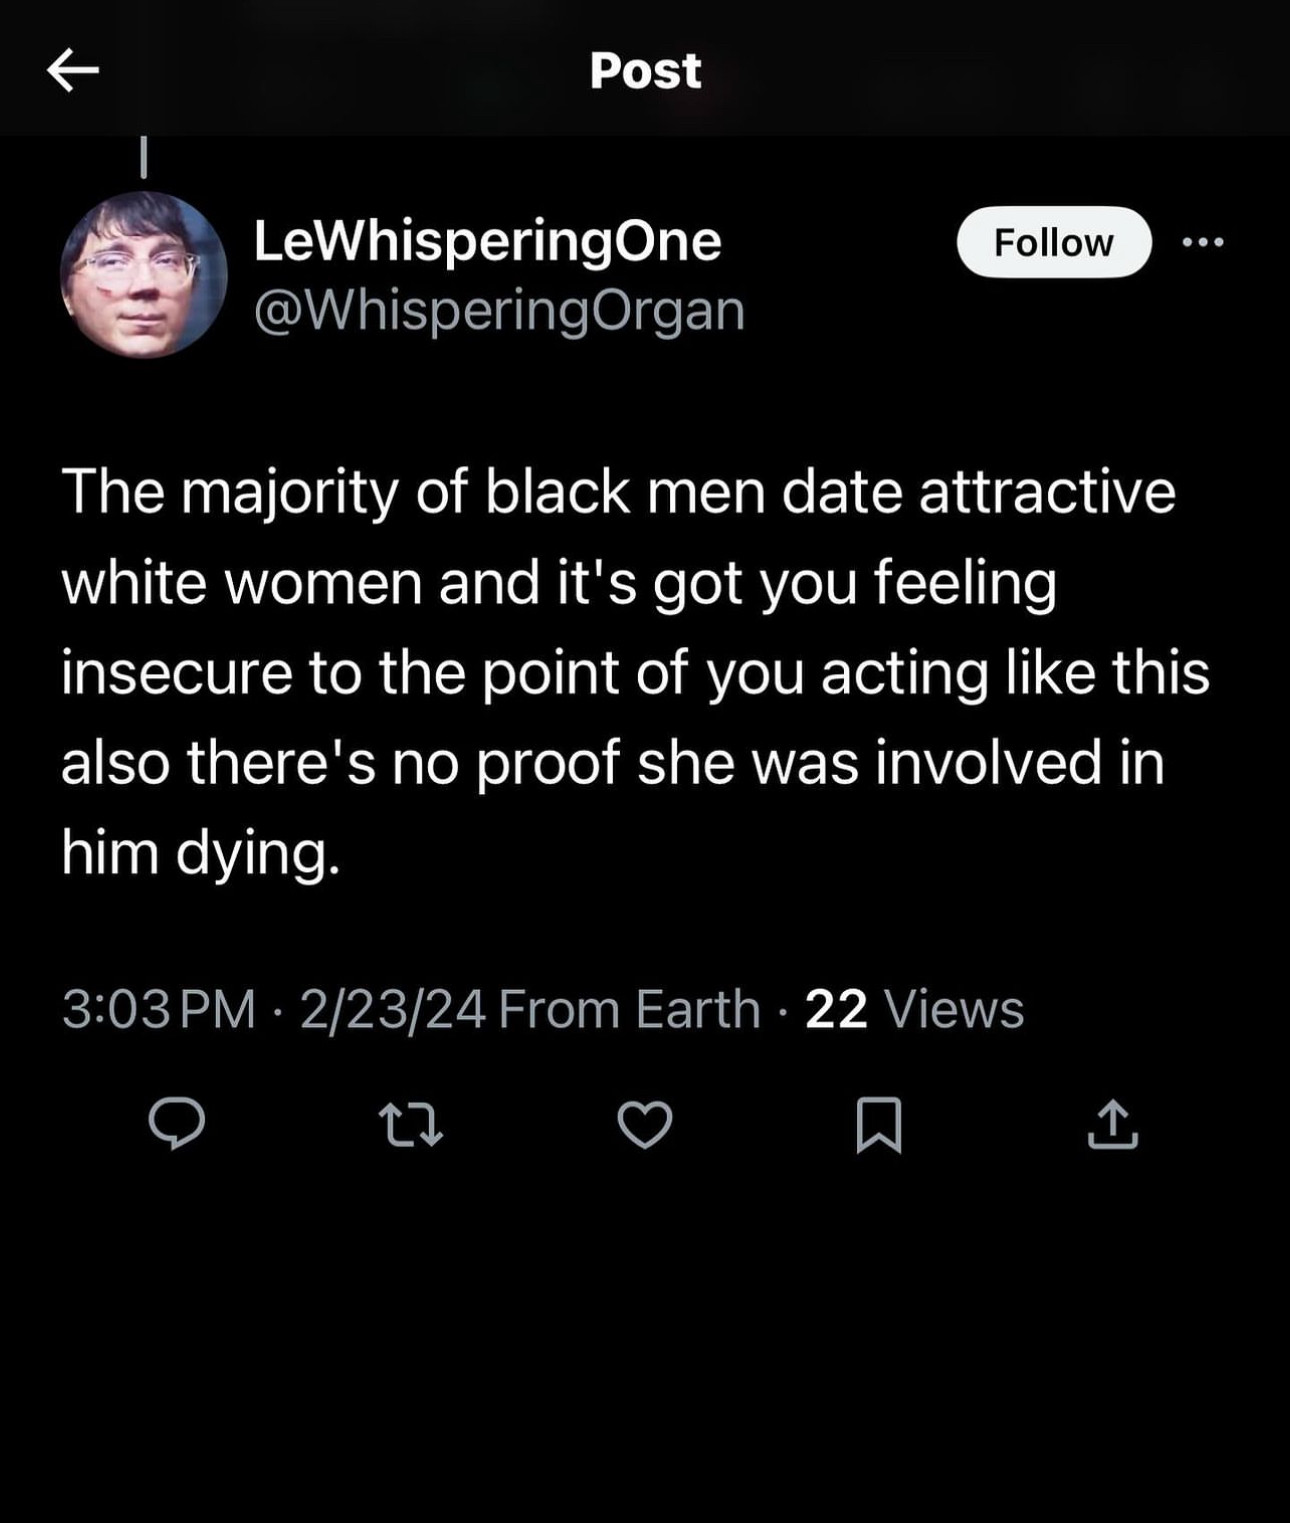The width and height of the screenshot is (1290, 1523).
Task: Click the "From Earth" location text
Action: (x=629, y=1009)
